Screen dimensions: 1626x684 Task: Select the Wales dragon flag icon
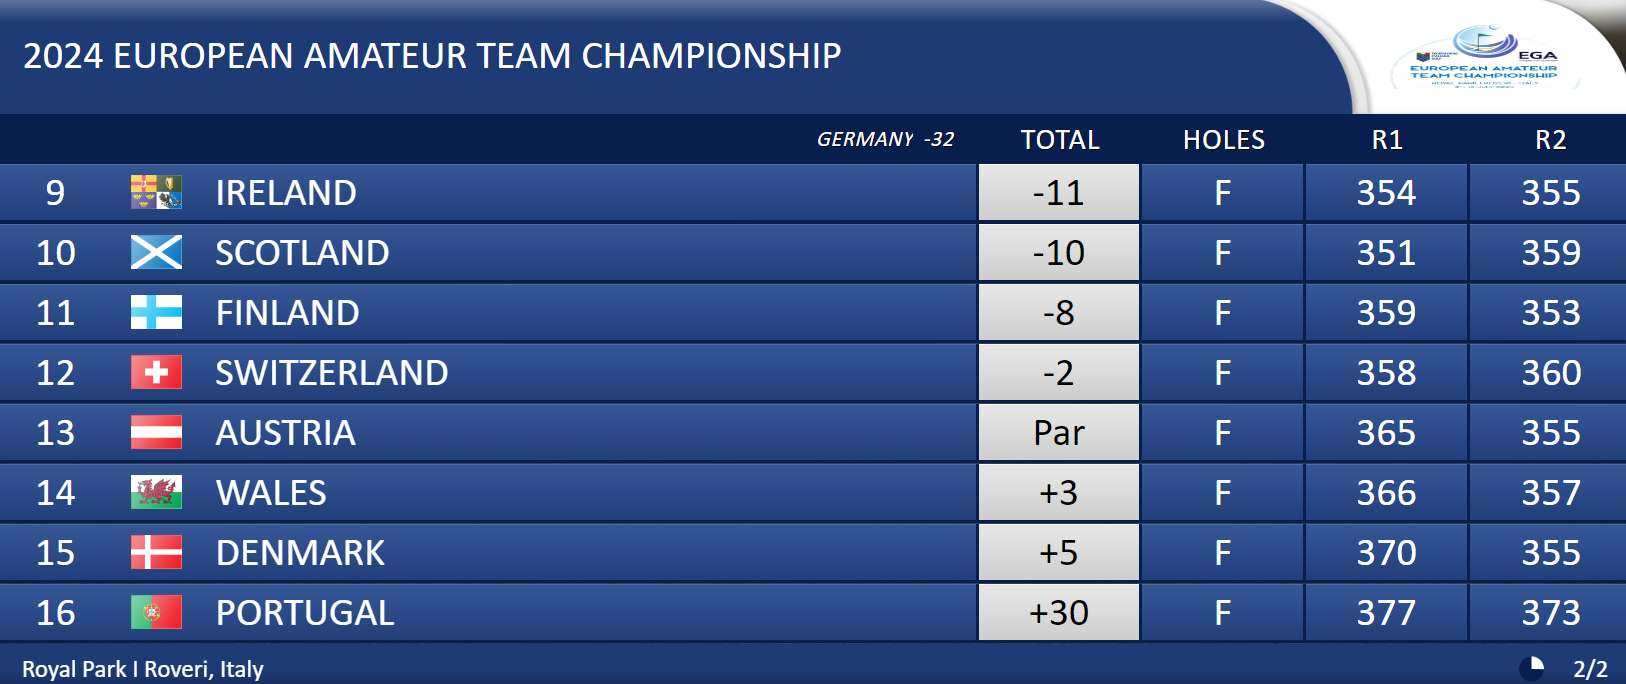click(156, 492)
